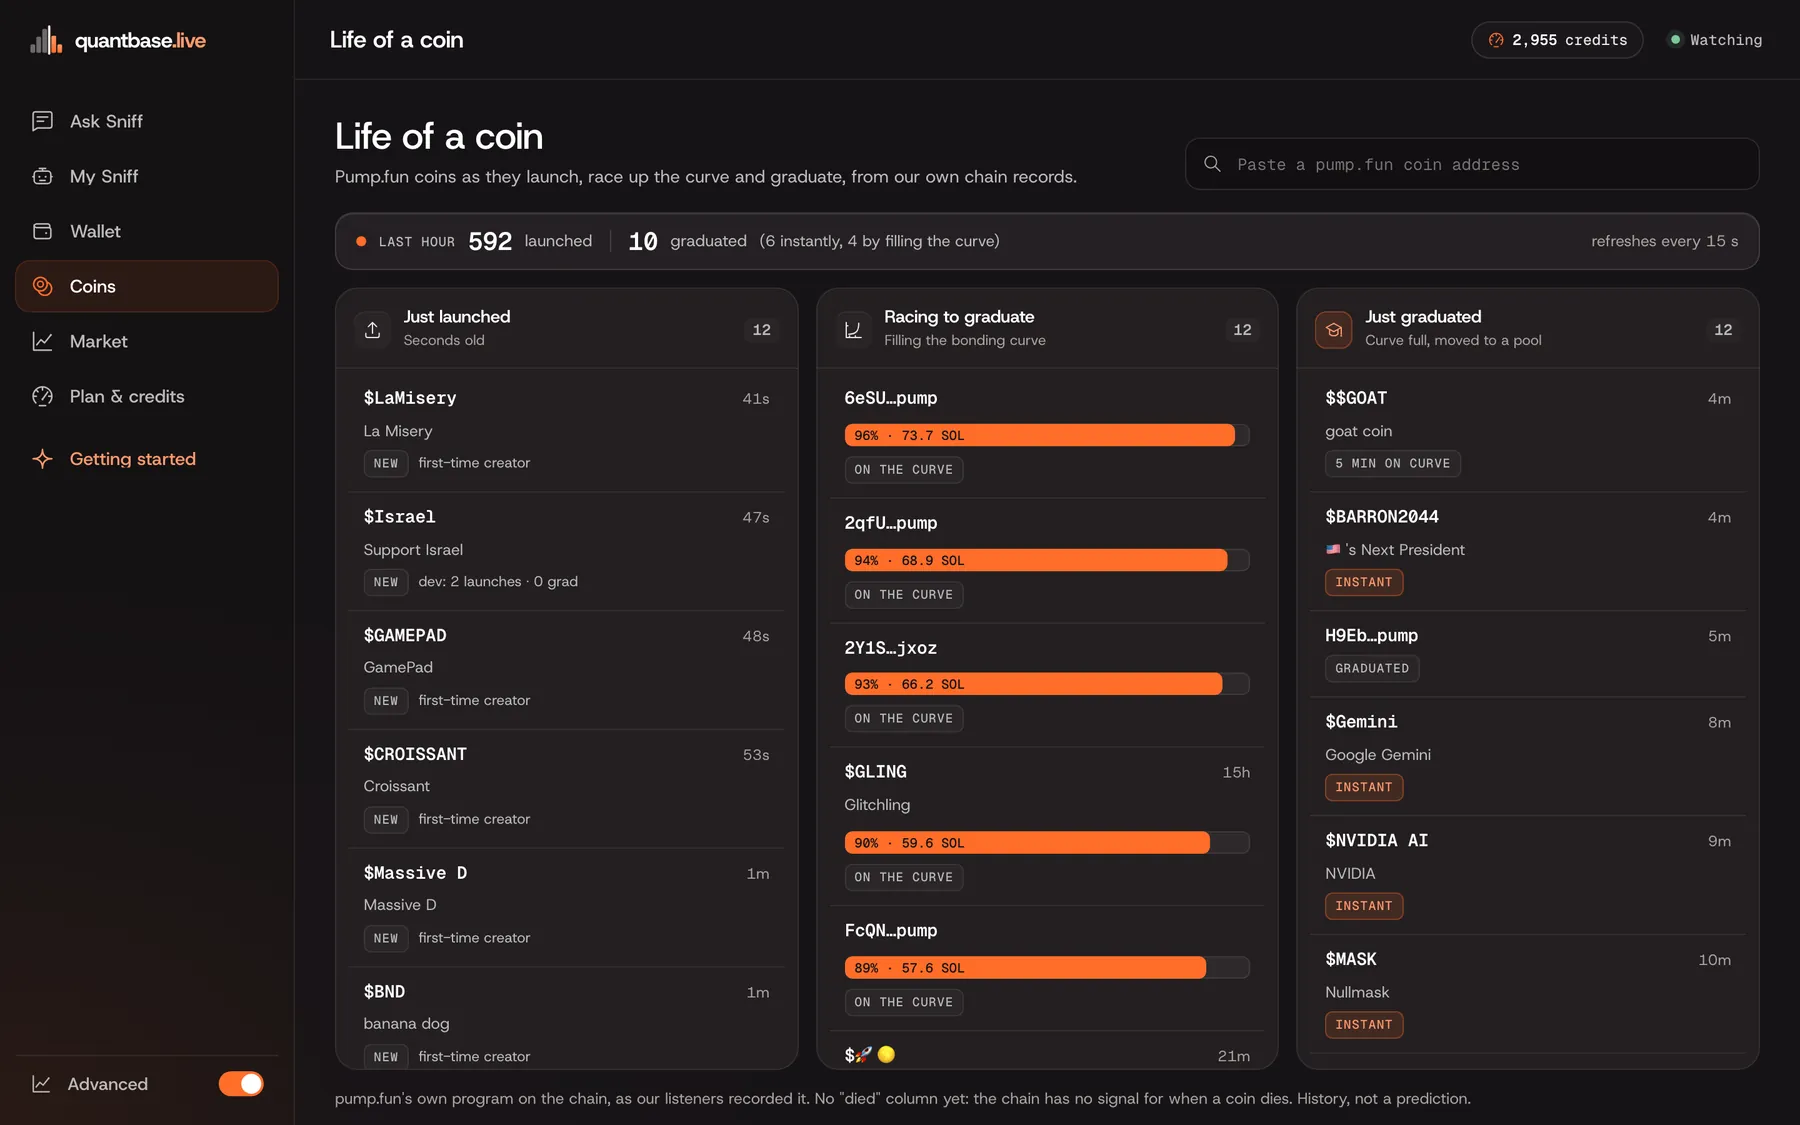Click the Just launched upload icon
Screen dimensions: 1800x1125
(x=373, y=329)
